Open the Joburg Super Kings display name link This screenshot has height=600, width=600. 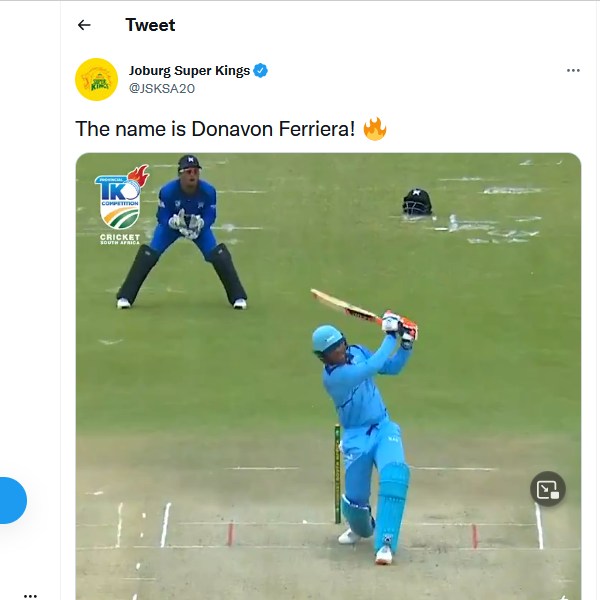click(189, 71)
